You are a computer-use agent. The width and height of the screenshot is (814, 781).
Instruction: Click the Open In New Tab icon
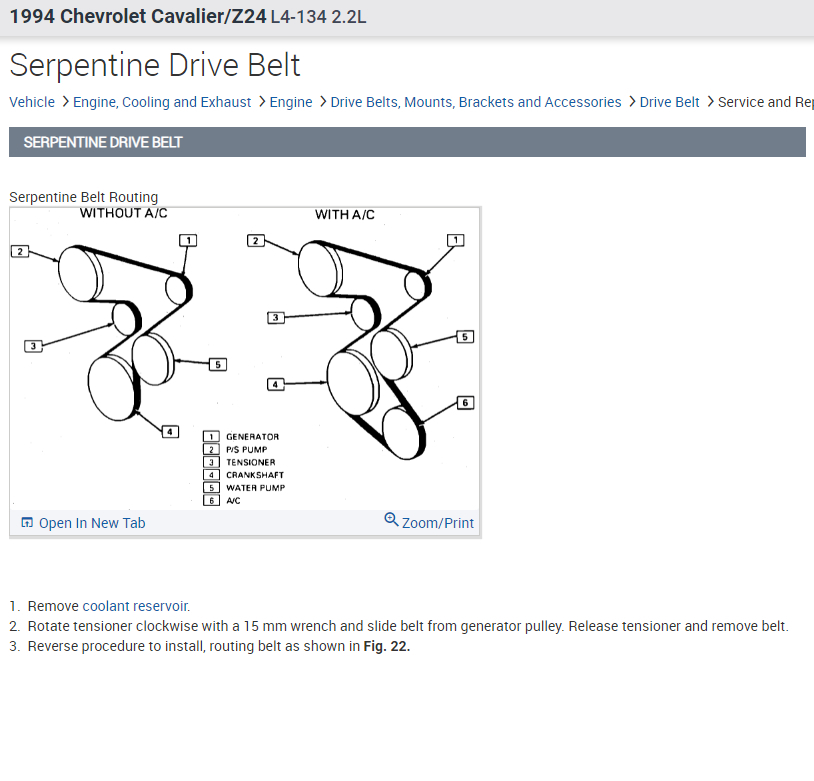(27, 522)
